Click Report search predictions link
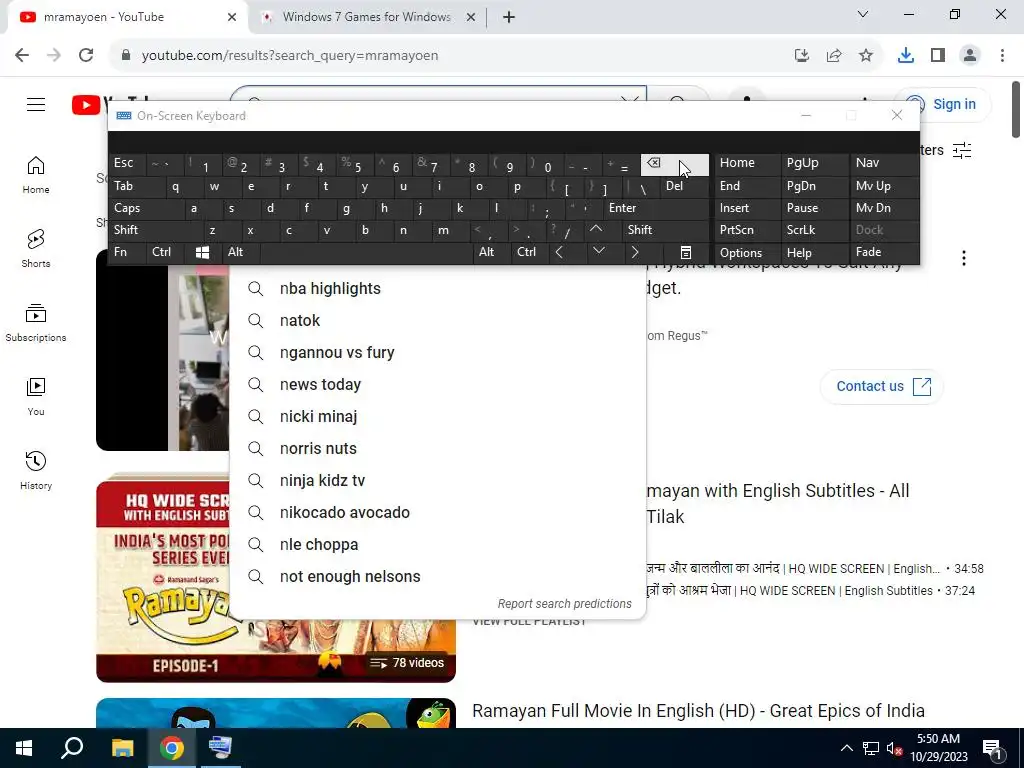1024x768 pixels. coord(565,604)
